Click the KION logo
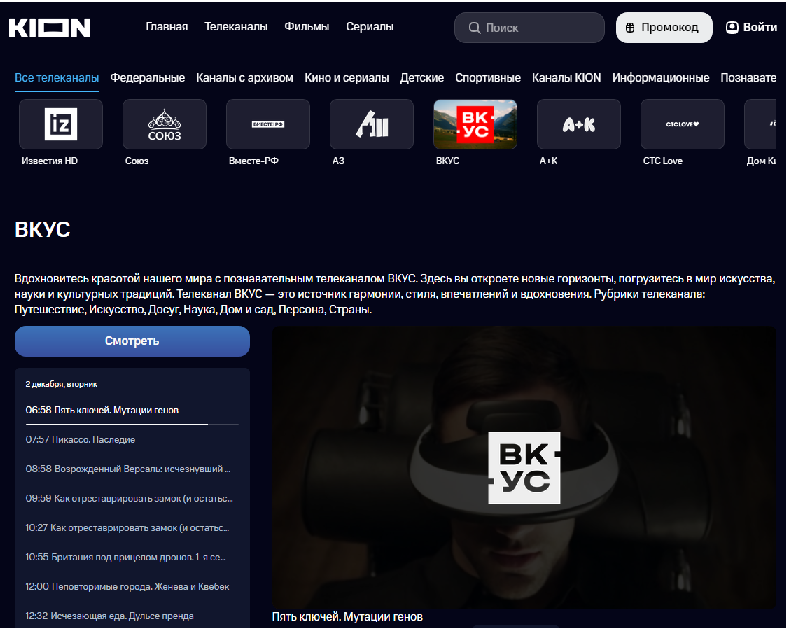 [49, 28]
